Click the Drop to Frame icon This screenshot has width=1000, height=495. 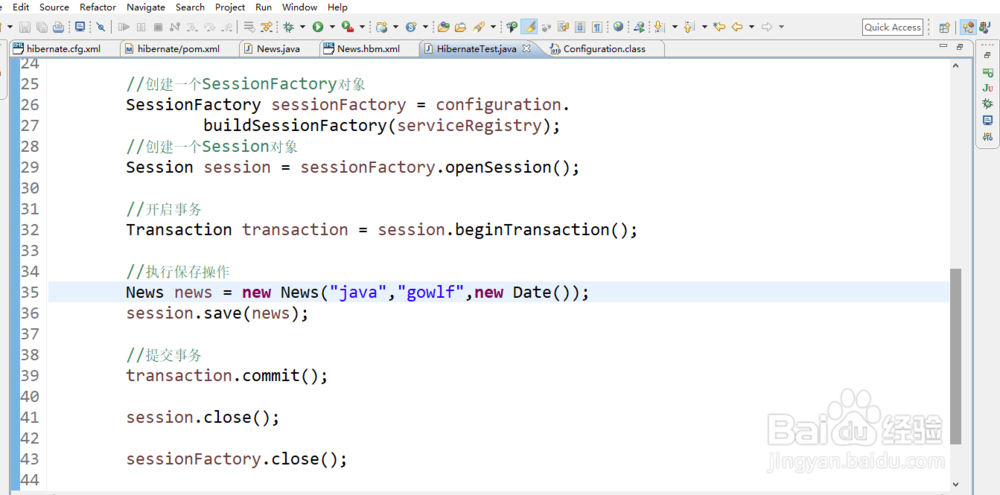click(249, 27)
